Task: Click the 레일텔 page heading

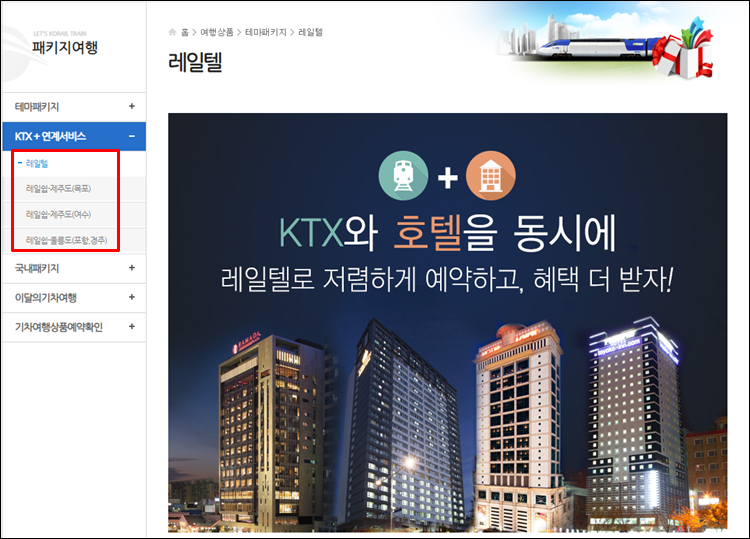Action: (x=196, y=62)
